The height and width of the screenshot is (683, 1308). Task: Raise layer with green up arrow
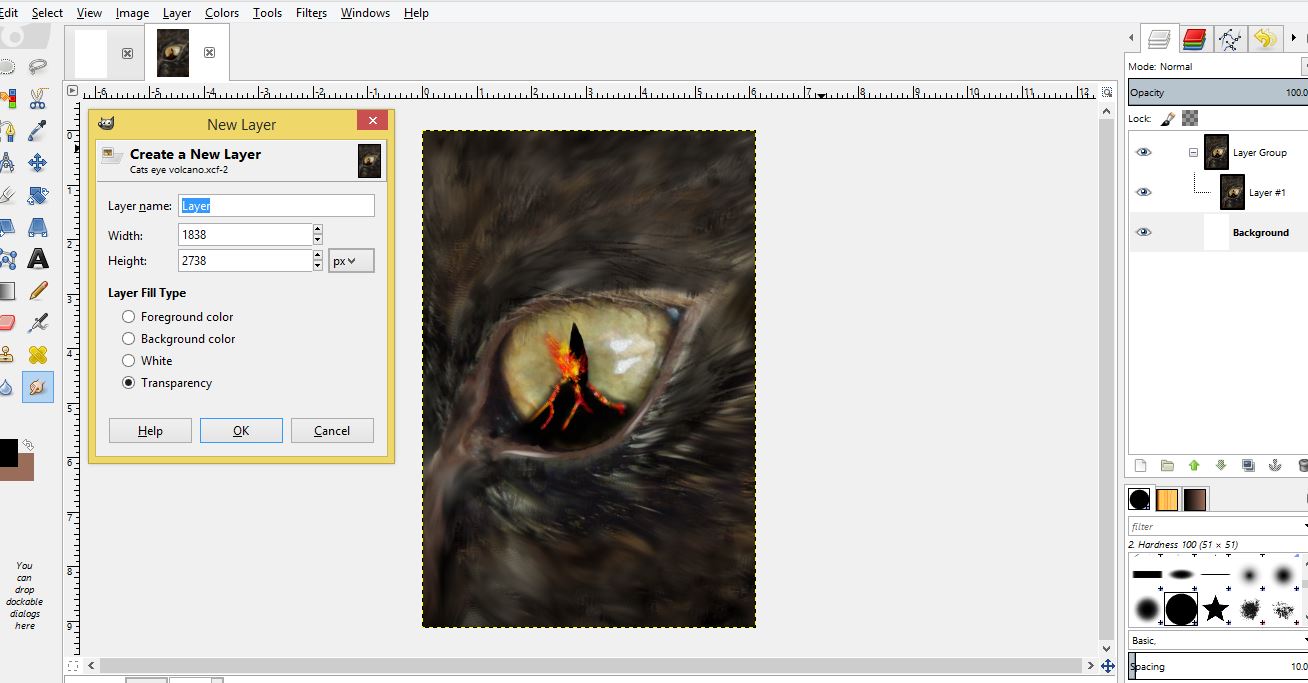coord(1194,465)
